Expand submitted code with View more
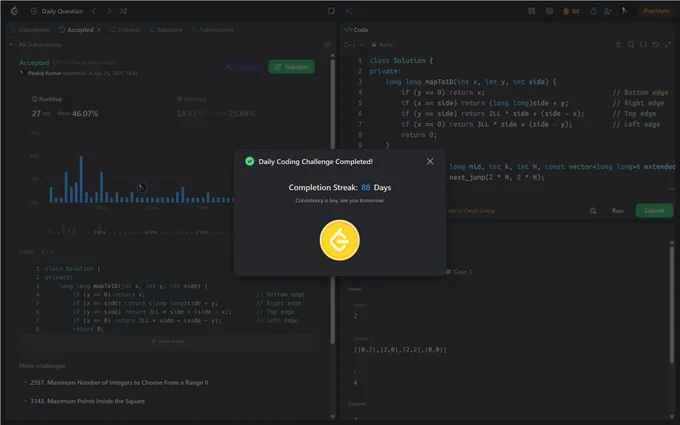The height and width of the screenshot is (425, 680). (x=167, y=341)
